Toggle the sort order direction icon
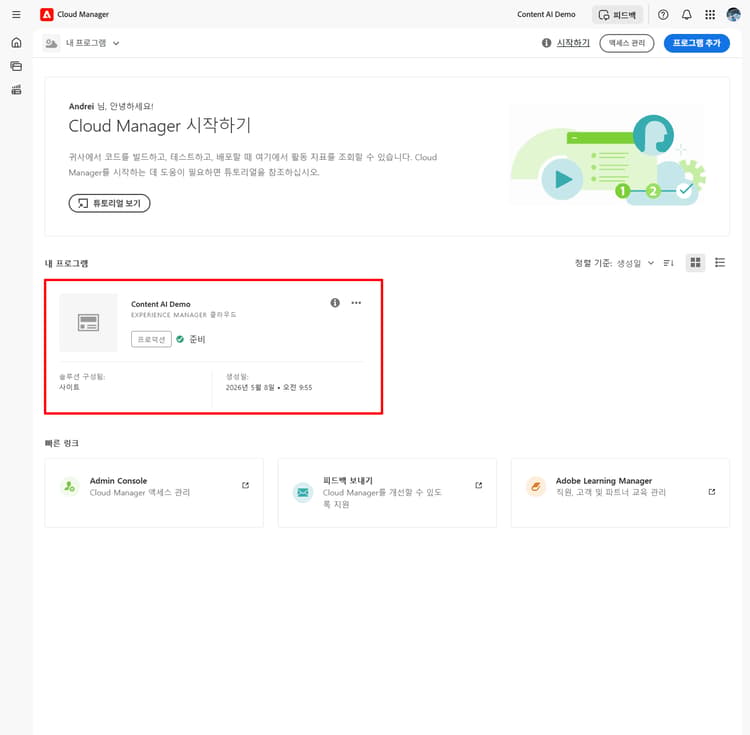 [669, 263]
